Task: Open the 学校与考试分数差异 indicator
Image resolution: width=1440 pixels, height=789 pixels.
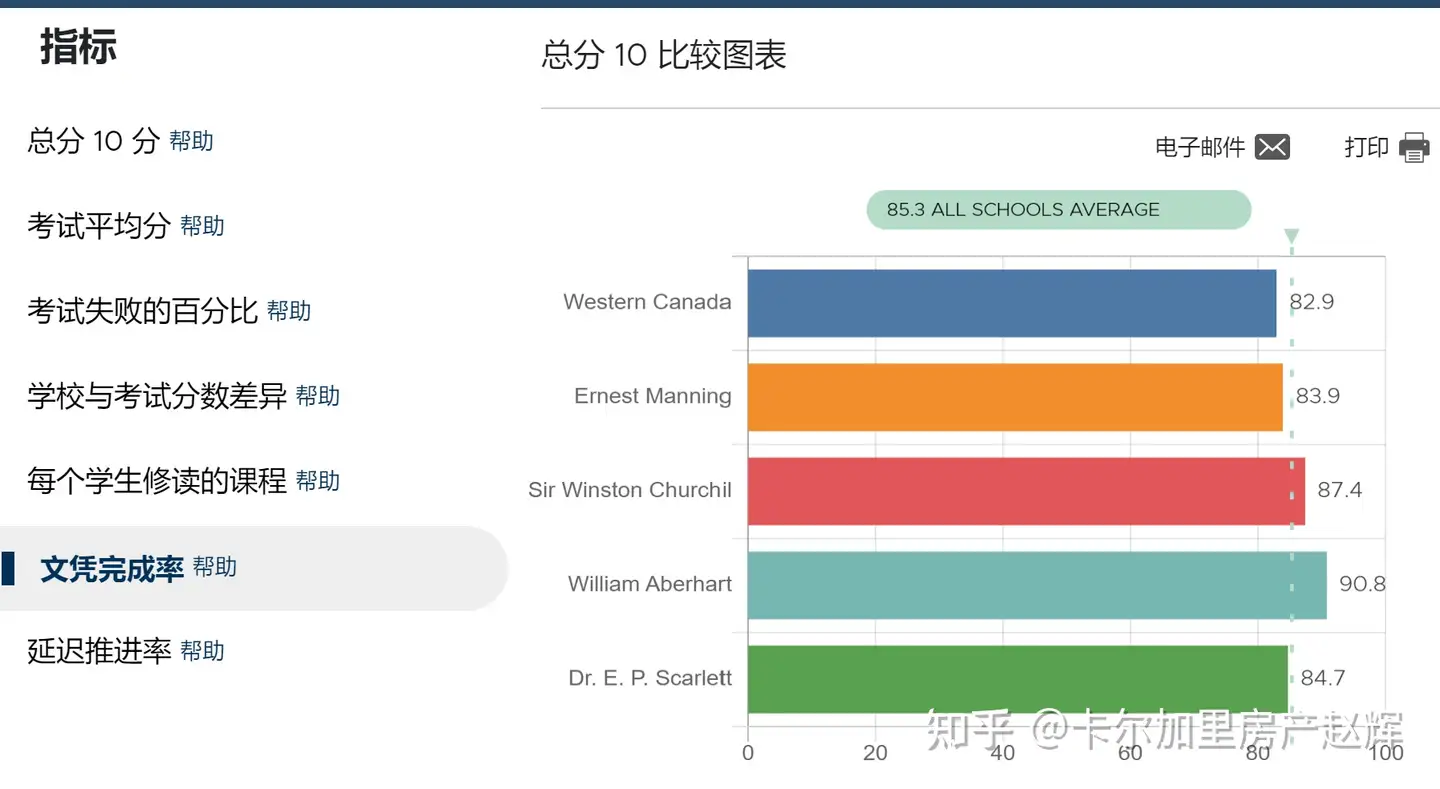Action: point(157,396)
